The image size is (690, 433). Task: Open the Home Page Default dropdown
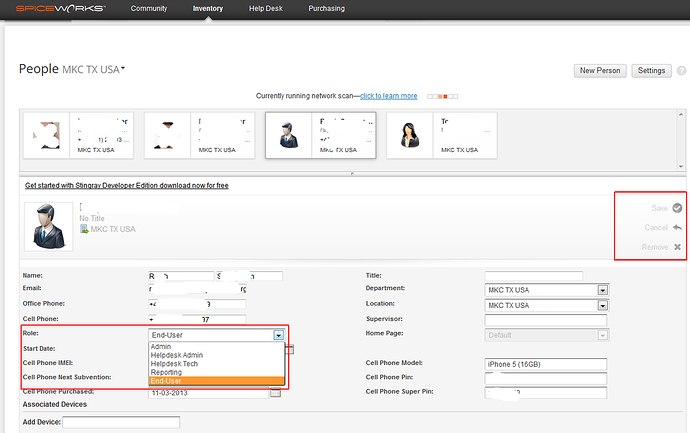click(x=547, y=335)
